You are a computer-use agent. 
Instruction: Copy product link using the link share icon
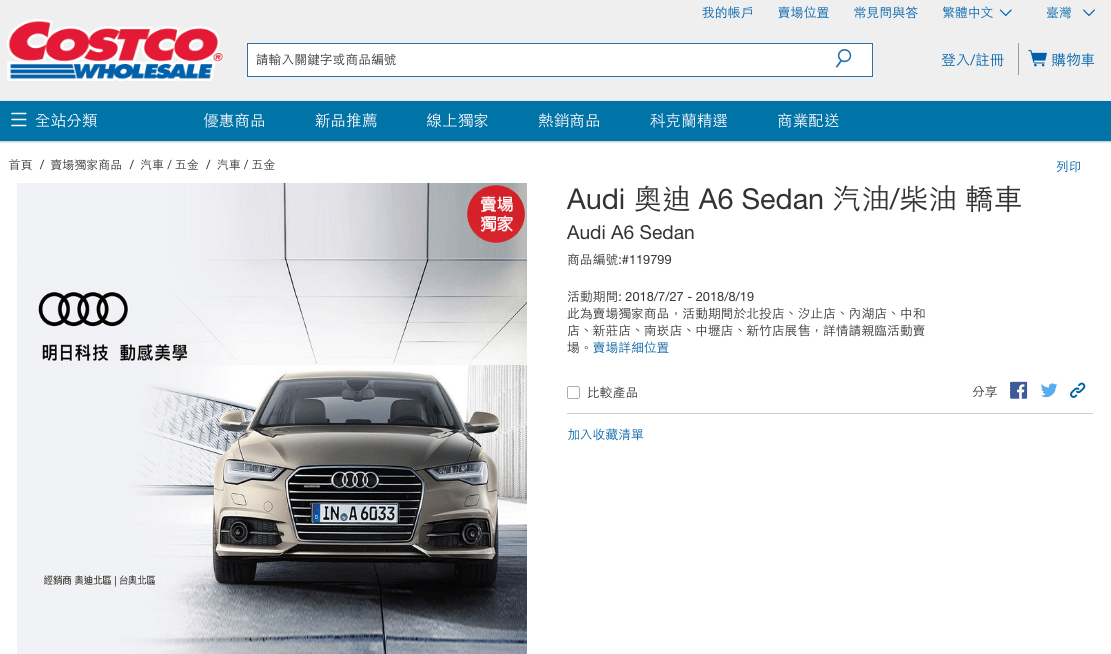coord(1077,390)
